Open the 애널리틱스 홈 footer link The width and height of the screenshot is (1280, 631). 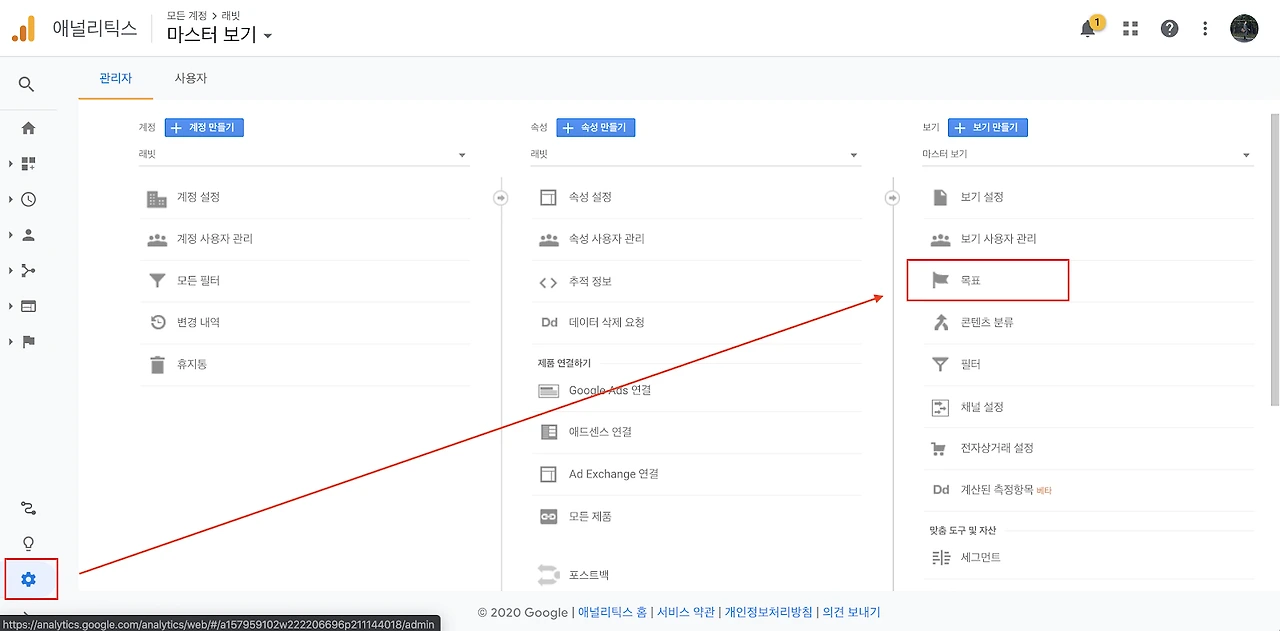pos(612,612)
